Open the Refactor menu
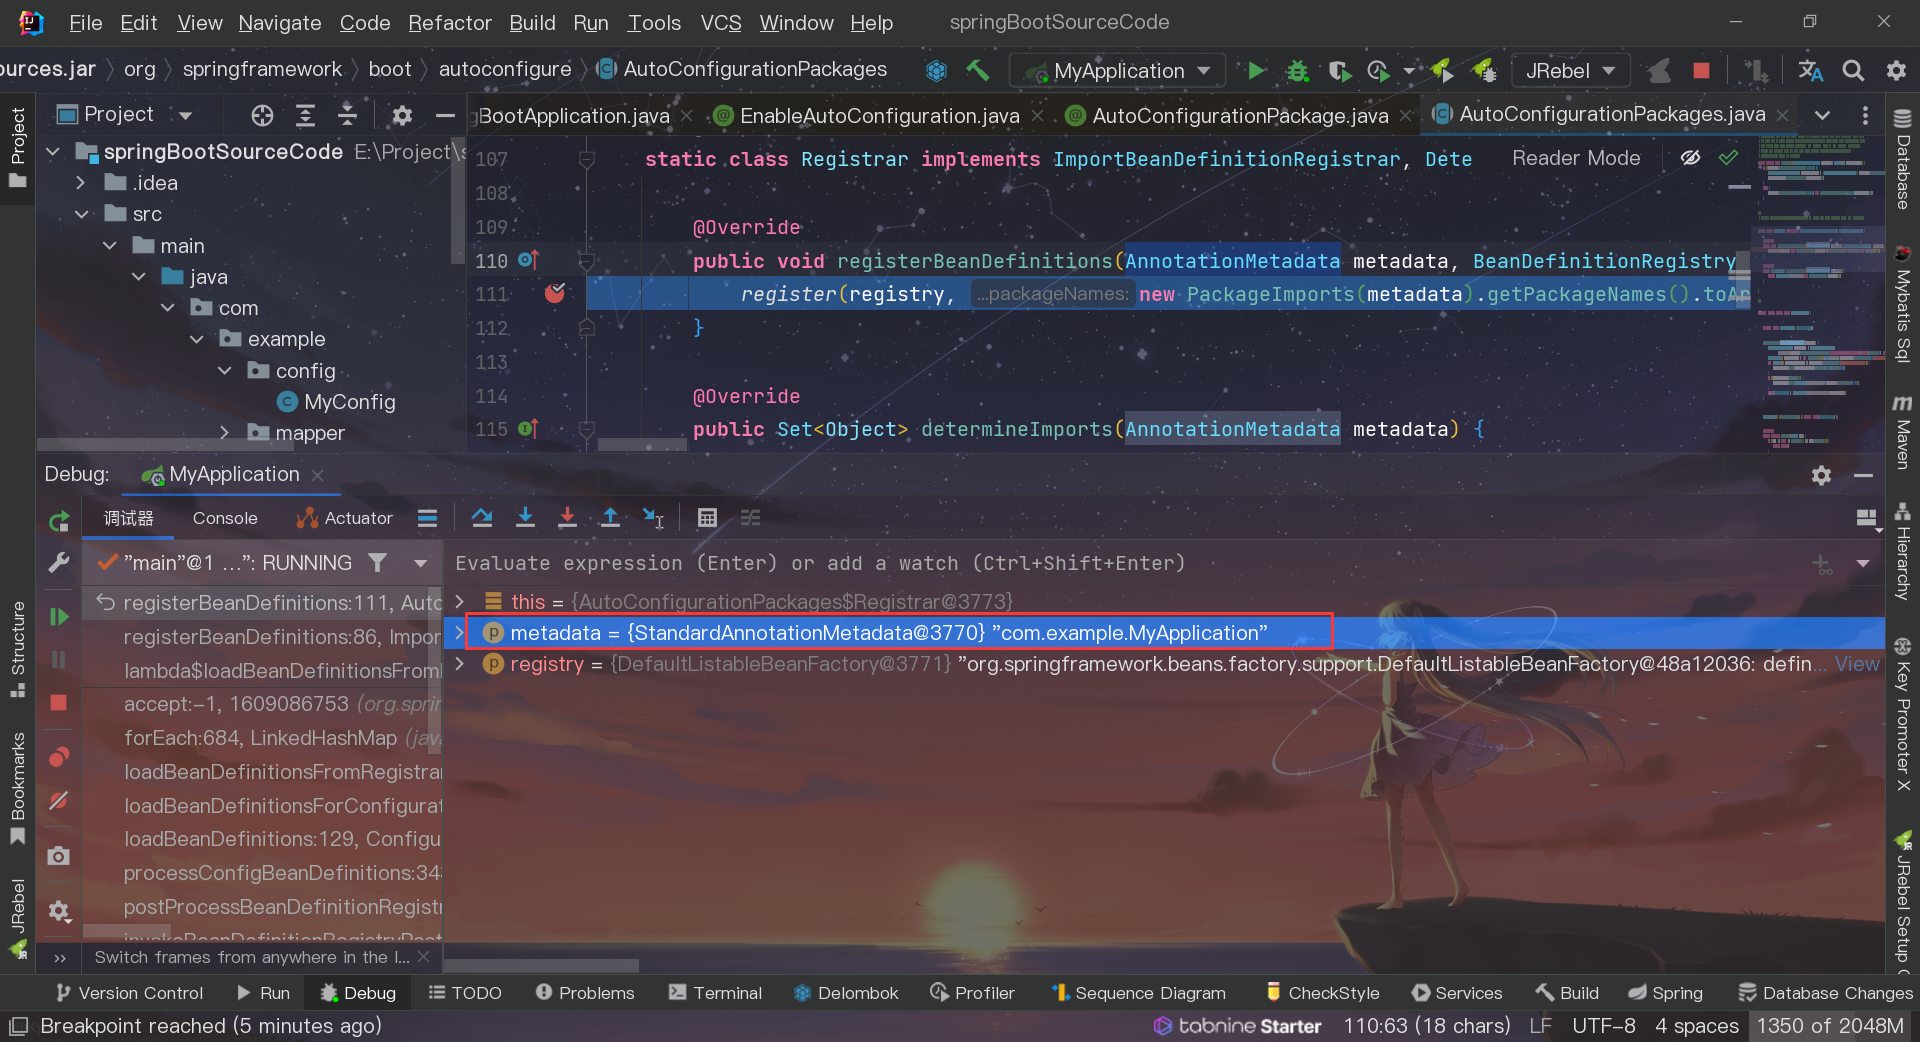Screen dimensions: 1920x1042 [450, 22]
